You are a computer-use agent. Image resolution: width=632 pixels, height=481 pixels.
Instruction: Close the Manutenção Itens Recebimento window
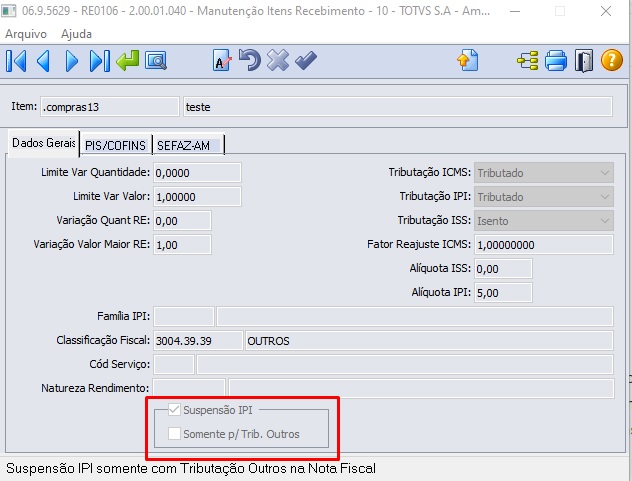pyautogui.click(x=606, y=11)
